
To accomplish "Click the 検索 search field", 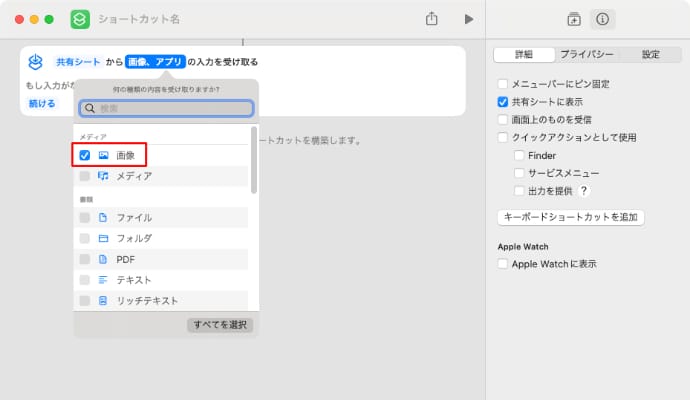I will click(166, 109).
